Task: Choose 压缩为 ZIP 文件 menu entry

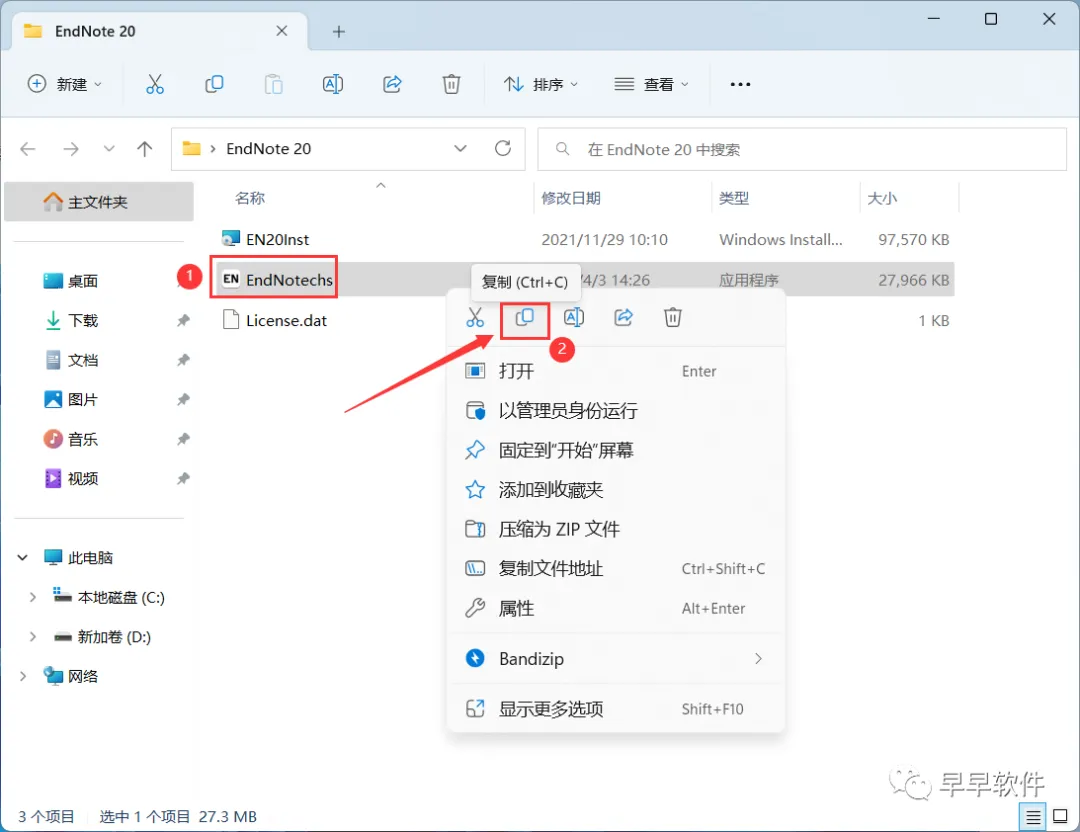Action: click(x=616, y=529)
